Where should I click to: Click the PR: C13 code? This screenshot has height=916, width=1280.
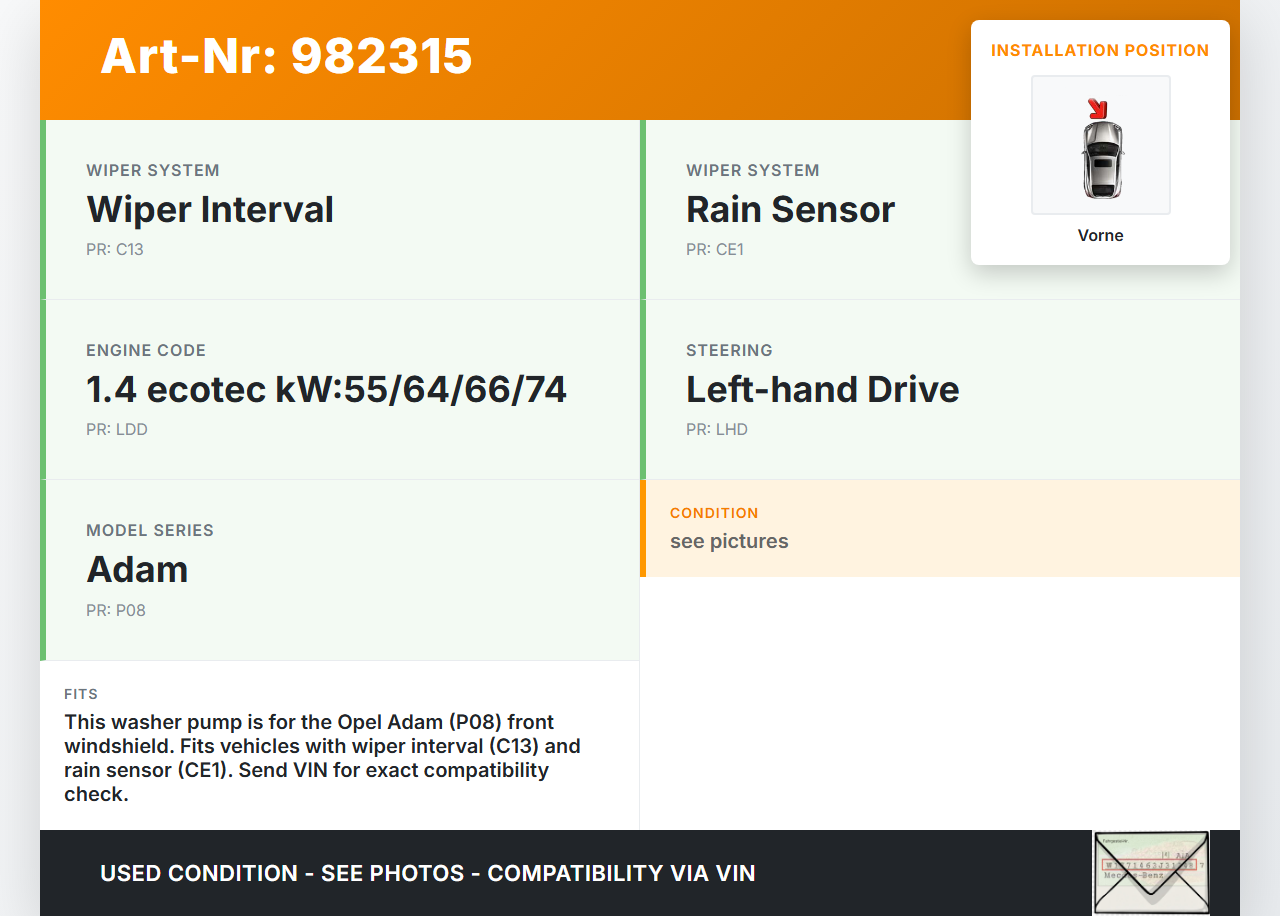click(x=115, y=250)
